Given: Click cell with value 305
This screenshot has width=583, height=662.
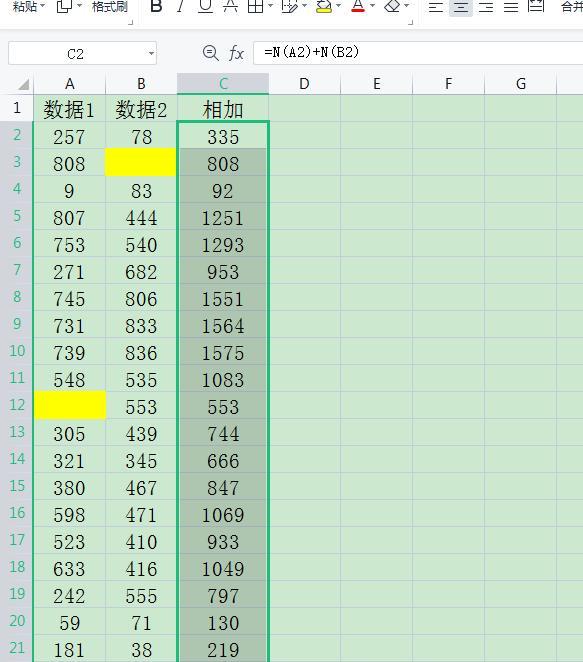Looking at the screenshot, I should pos(70,432).
